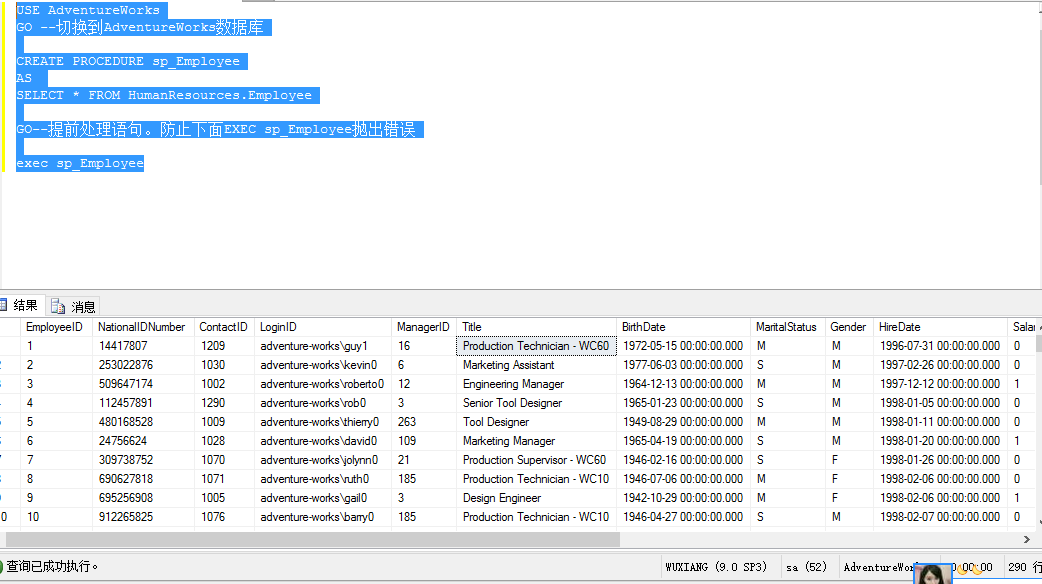Click the CREATE PROCEDURE sp_Employee line
This screenshot has height=584, width=1042.
128,61
